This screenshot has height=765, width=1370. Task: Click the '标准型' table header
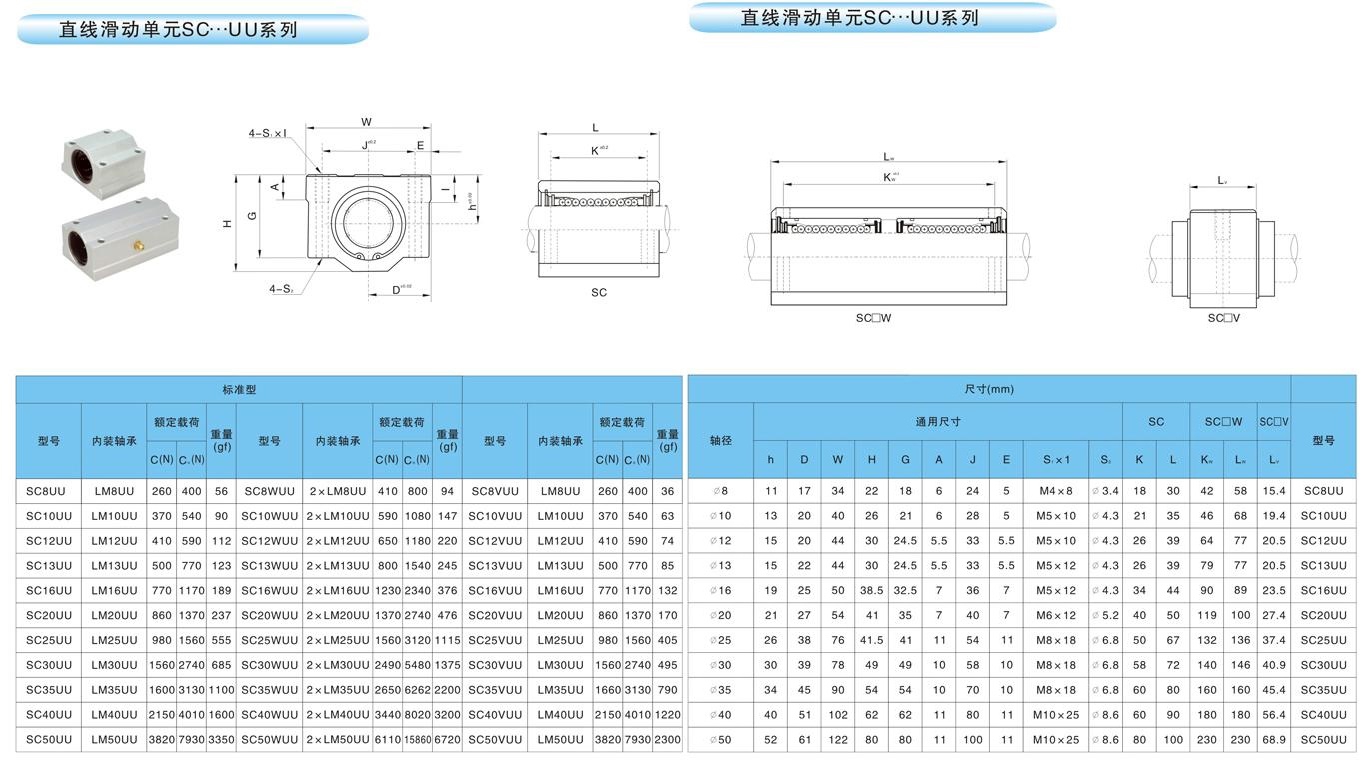click(x=239, y=389)
